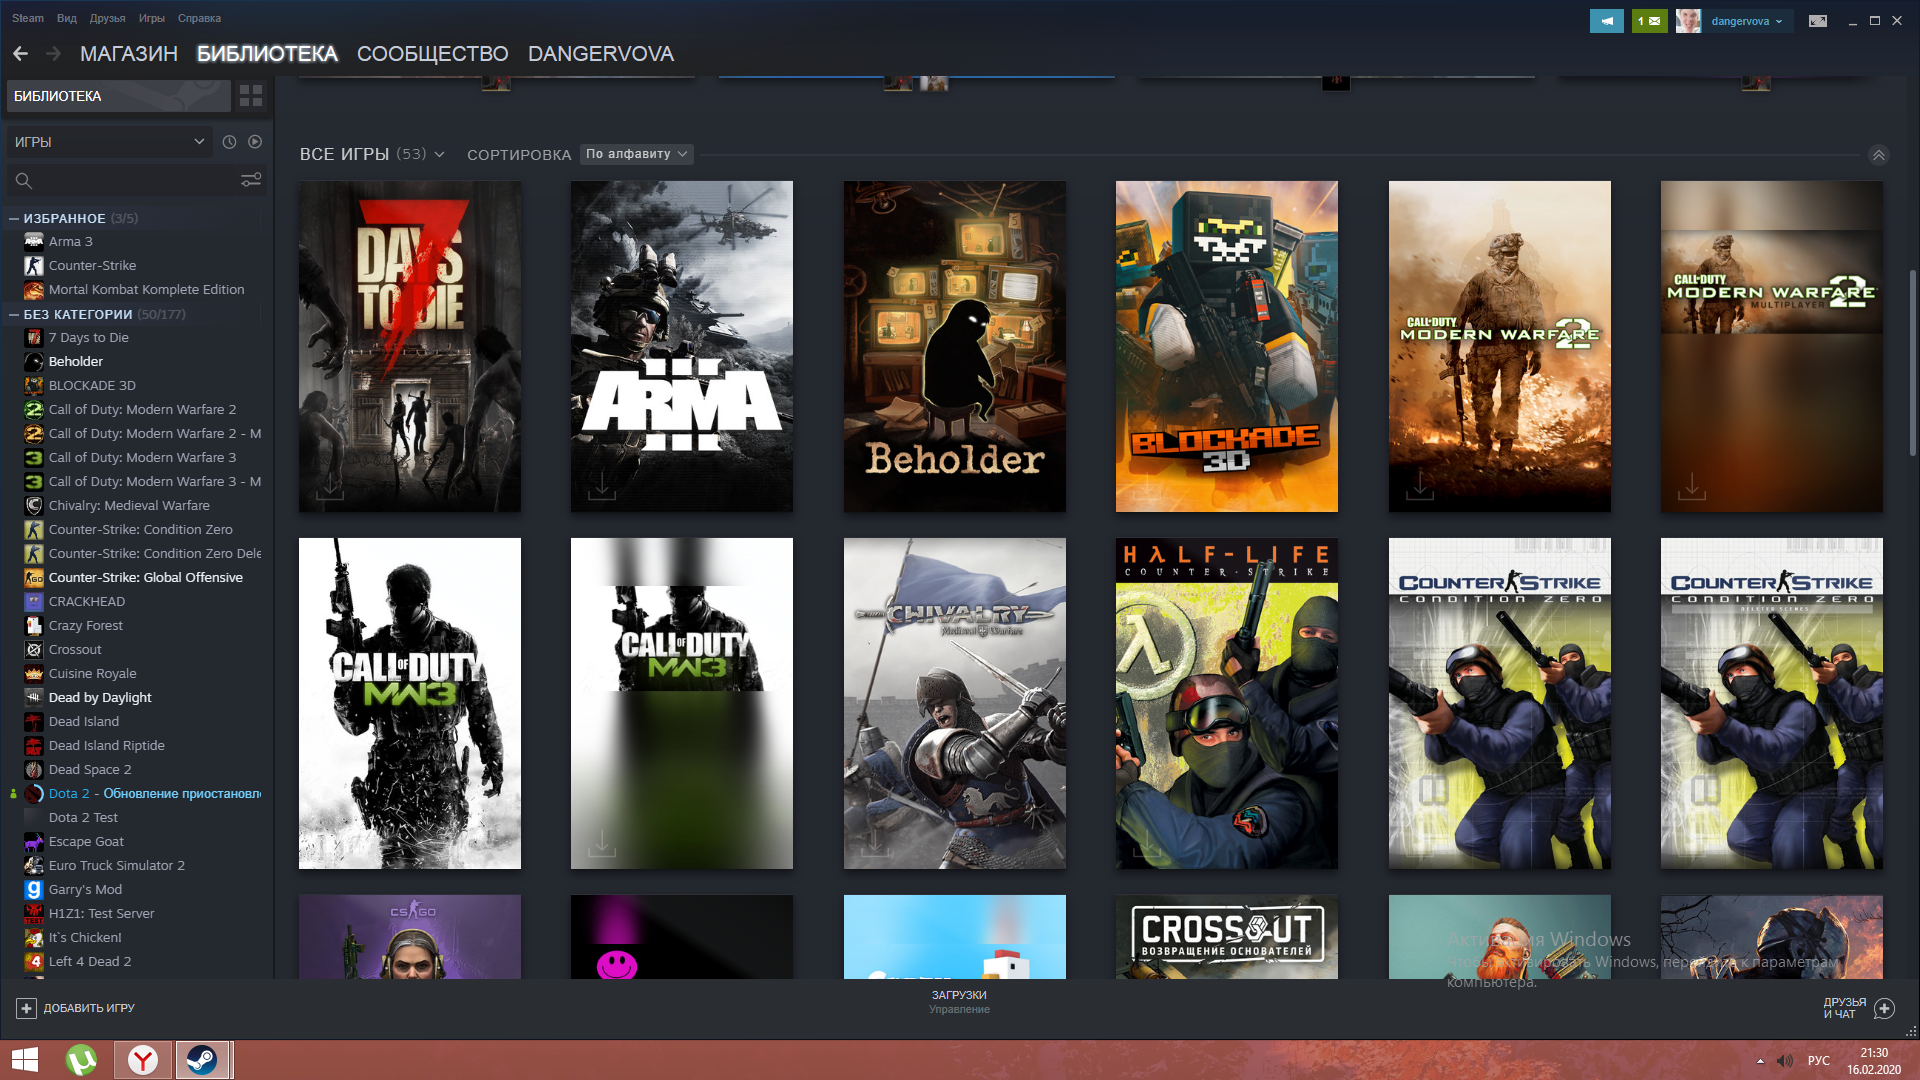Collapse the ИЗБРАННОЕ category

[14, 218]
